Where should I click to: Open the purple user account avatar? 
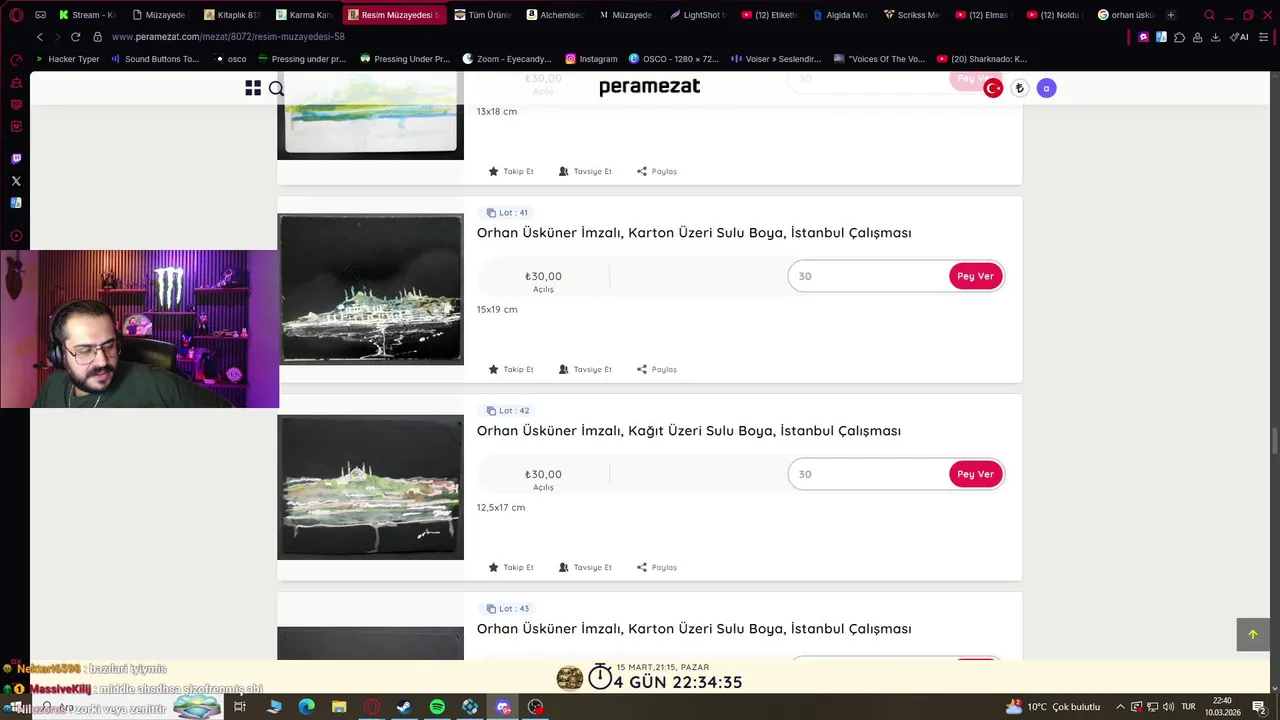pyautogui.click(x=1046, y=88)
